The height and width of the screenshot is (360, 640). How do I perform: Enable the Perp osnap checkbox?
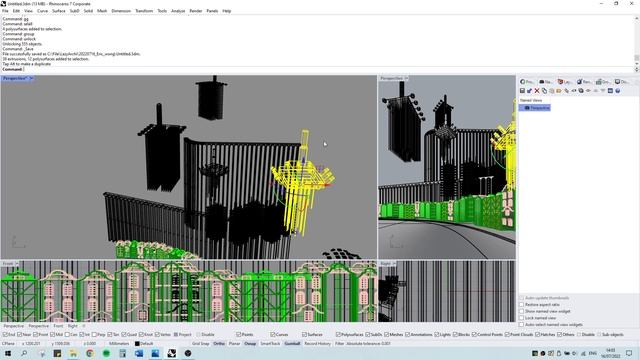(x=95, y=335)
